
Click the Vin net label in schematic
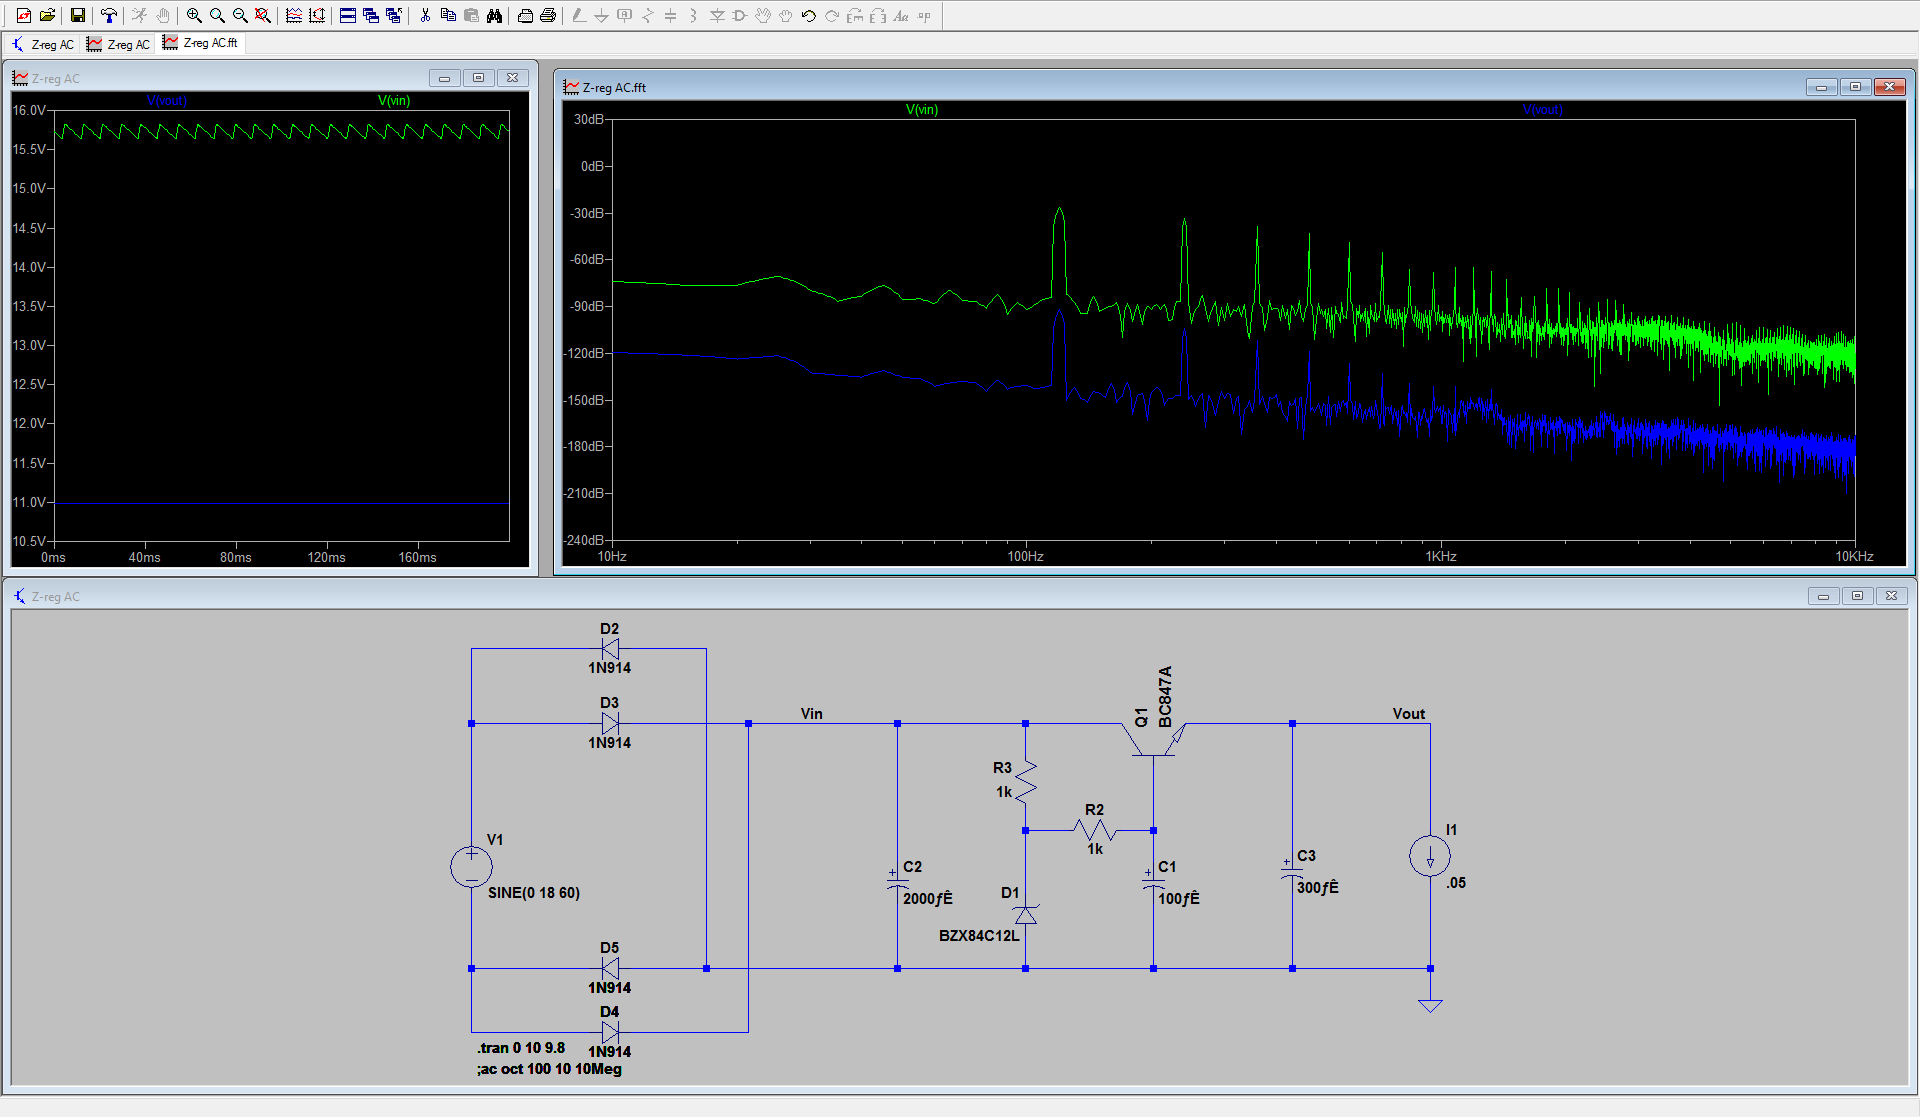[x=812, y=714]
